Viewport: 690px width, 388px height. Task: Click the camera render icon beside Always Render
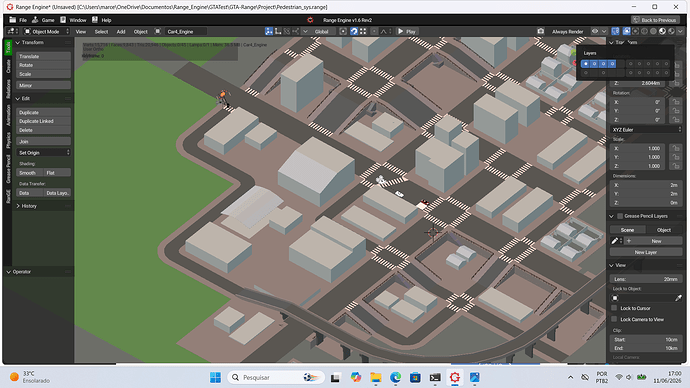[540, 31]
